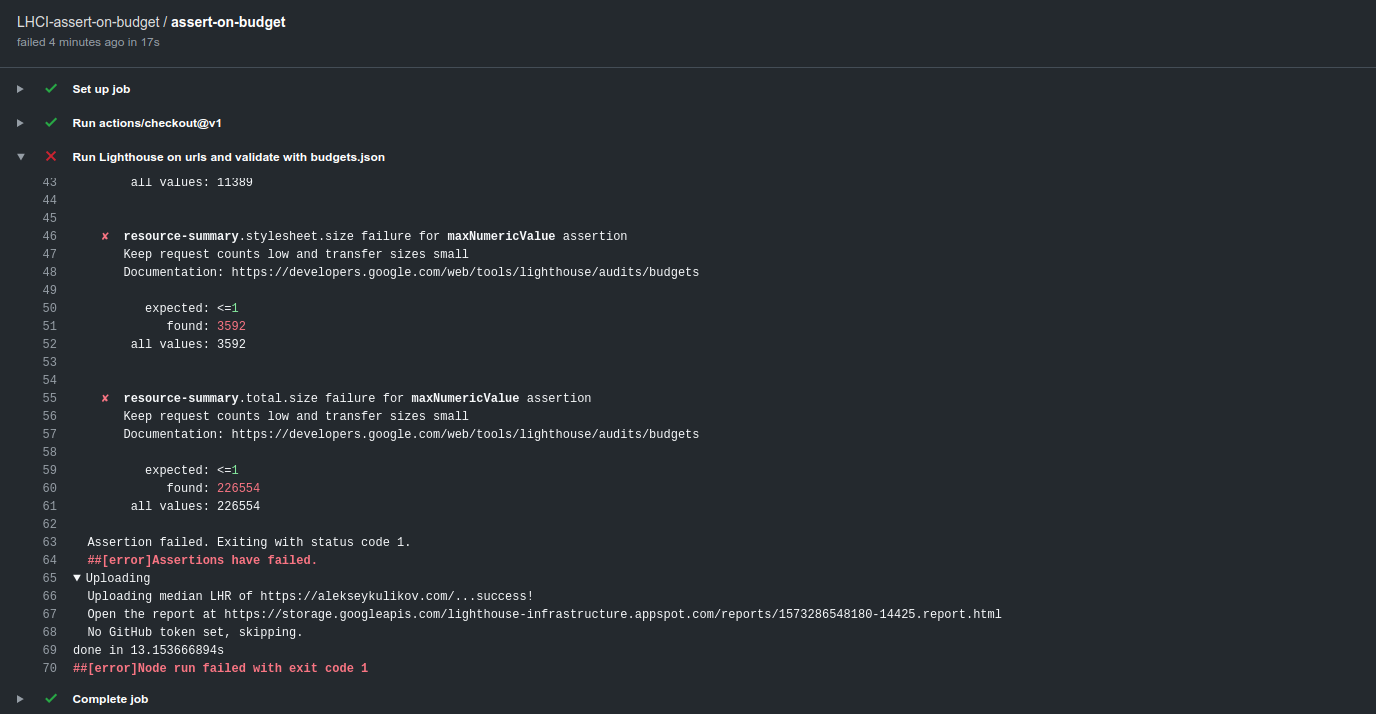Image resolution: width=1376 pixels, height=714 pixels.
Task: Select log line number 55
Action: tap(50, 398)
